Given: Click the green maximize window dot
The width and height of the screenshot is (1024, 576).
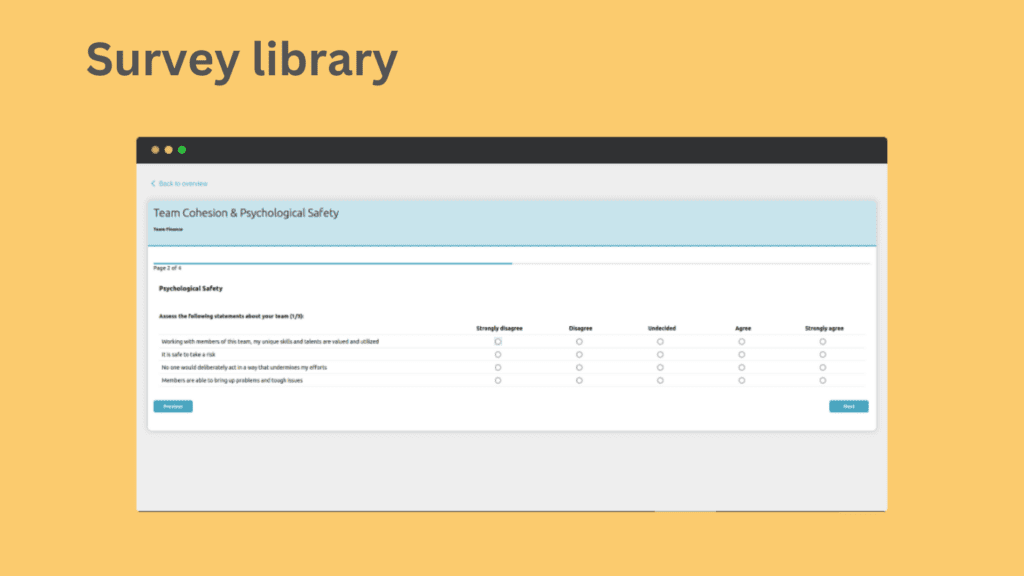Looking at the screenshot, I should [x=182, y=150].
